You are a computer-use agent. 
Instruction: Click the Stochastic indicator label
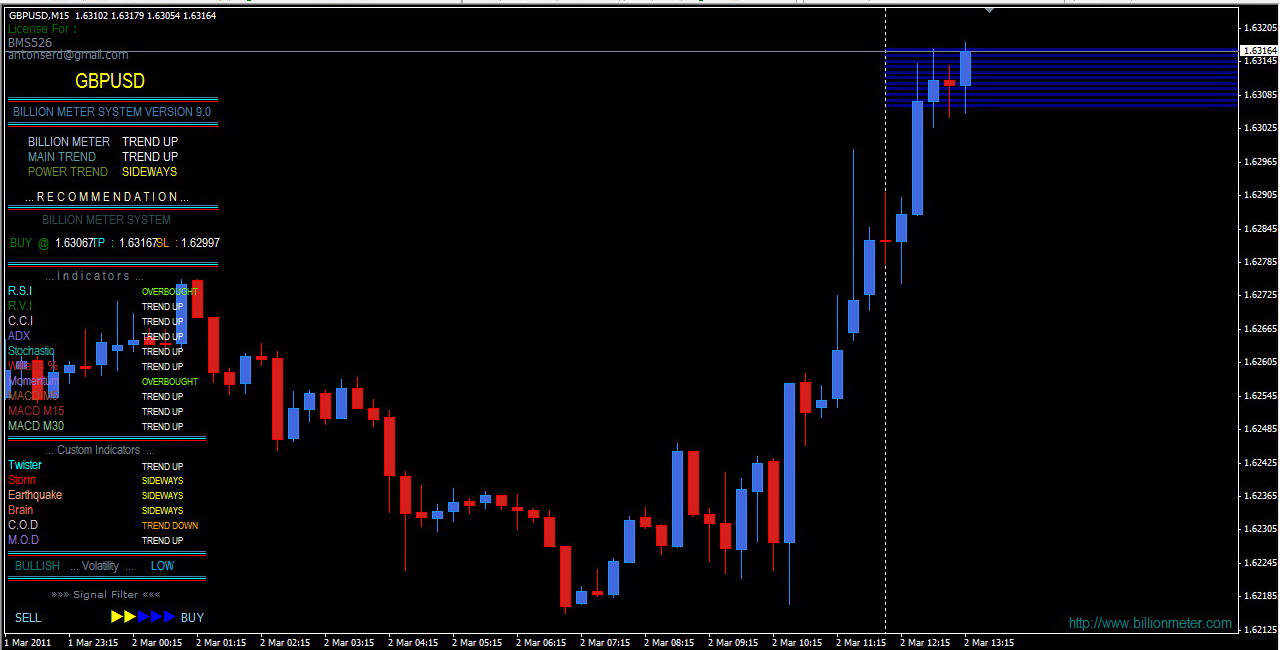tap(31, 351)
